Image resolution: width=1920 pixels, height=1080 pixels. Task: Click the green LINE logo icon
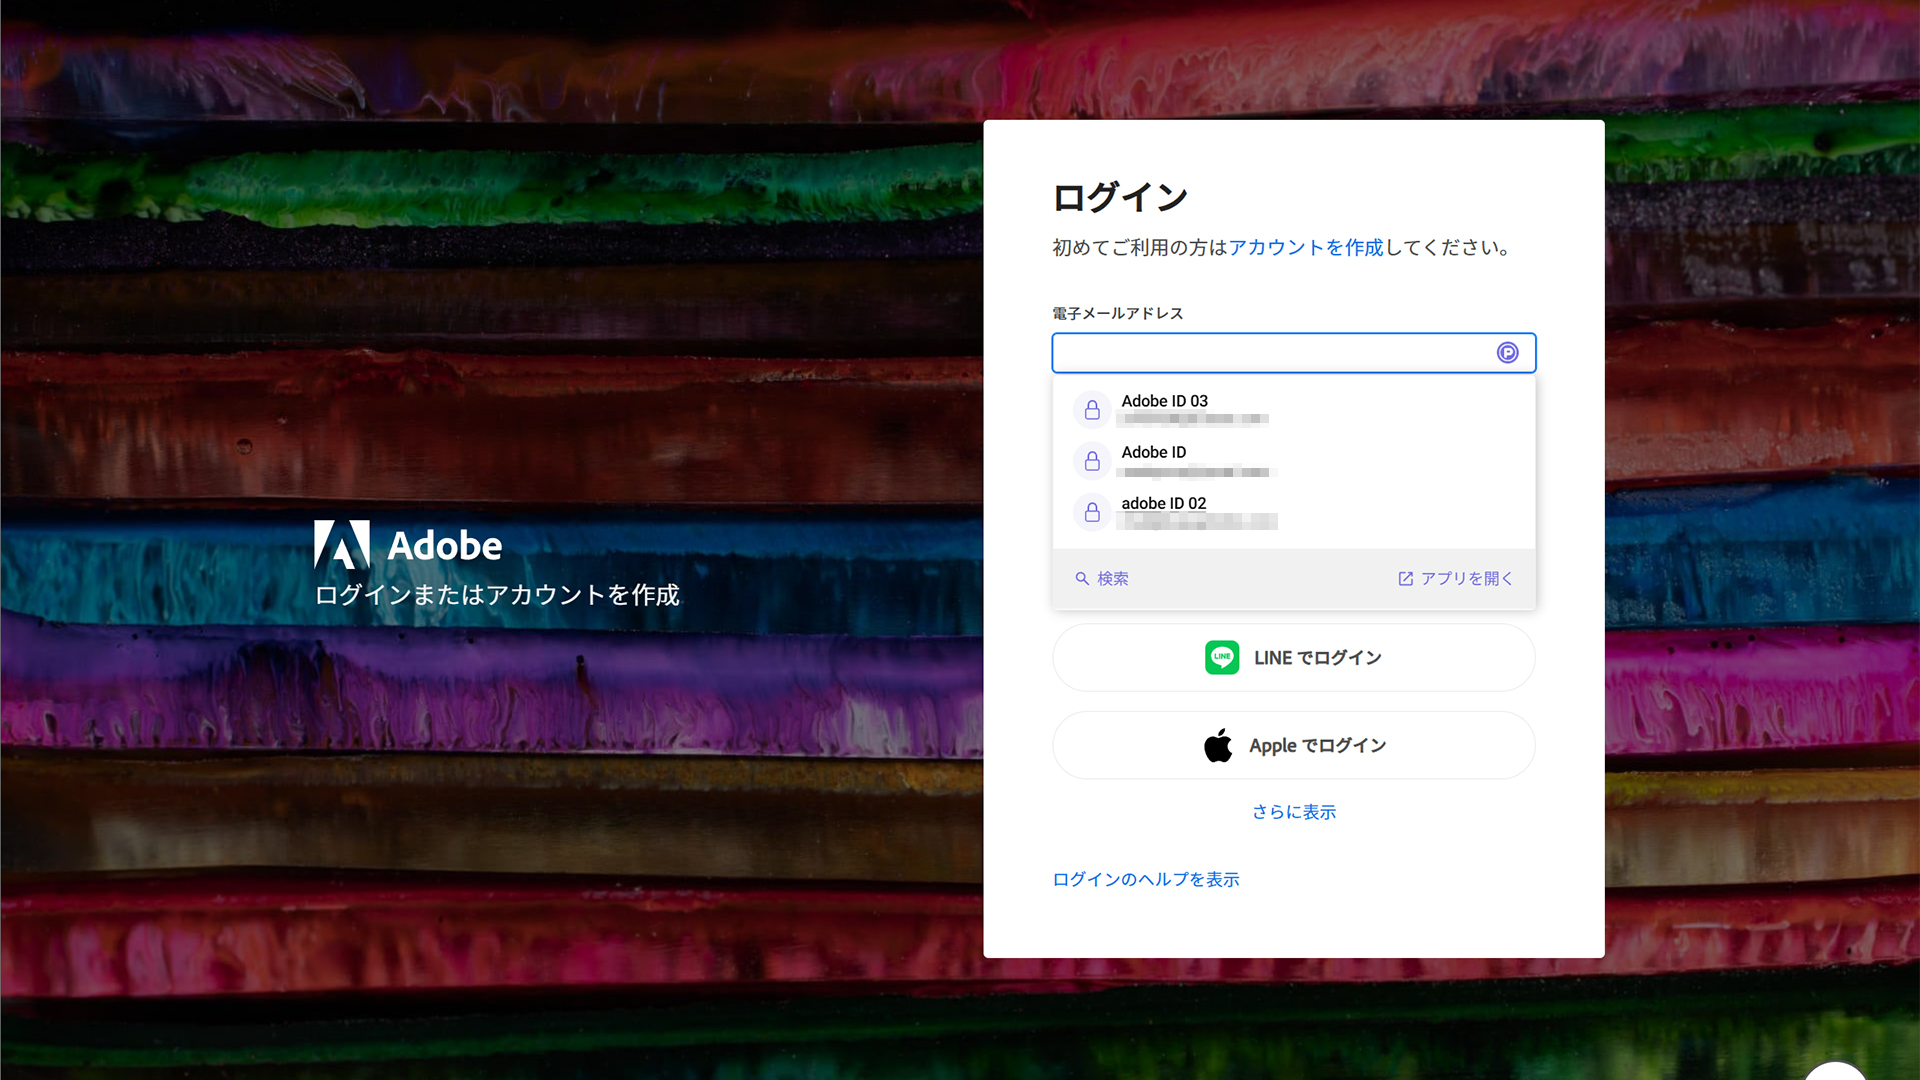tap(1222, 657)
